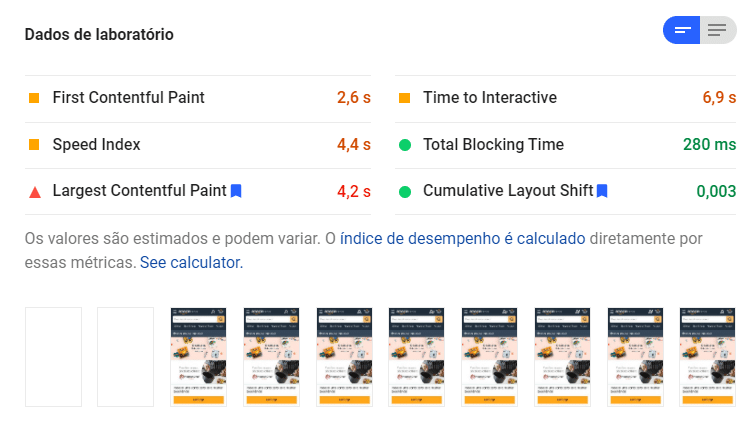Select the last filmstrip screenshot thumbnail

tap(707, 357)
